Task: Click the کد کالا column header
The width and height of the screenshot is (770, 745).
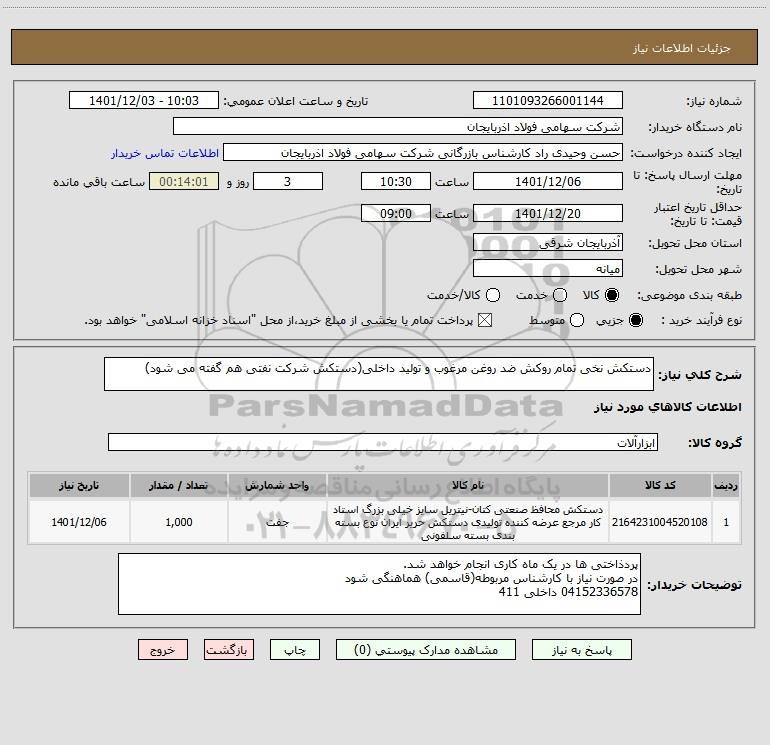Action: 660,485
